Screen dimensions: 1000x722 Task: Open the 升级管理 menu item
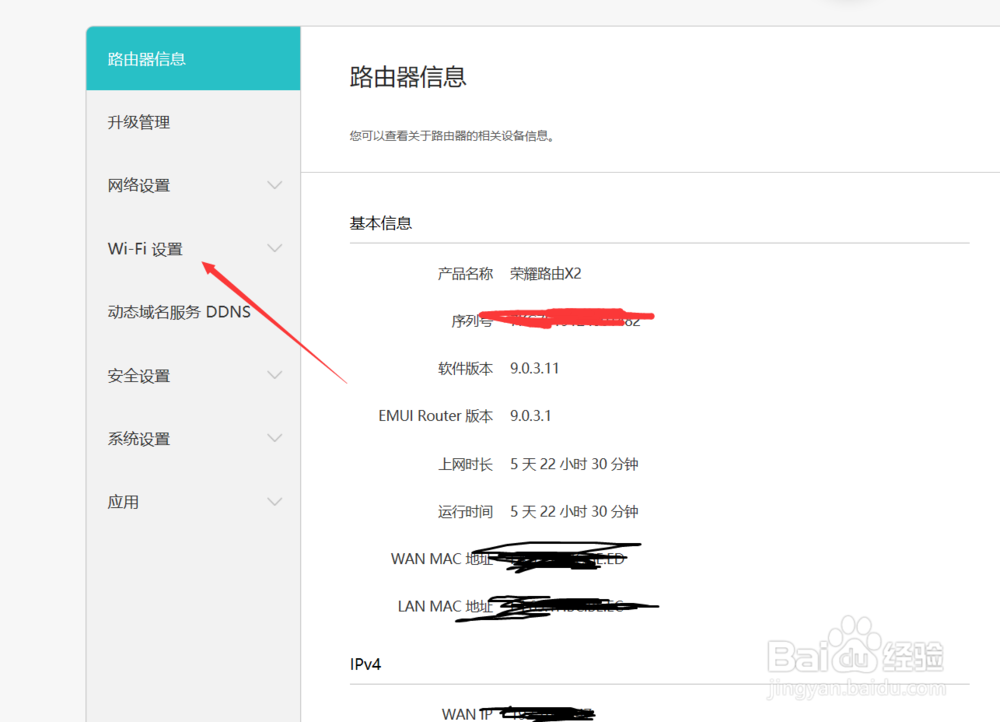coord(193,122)
